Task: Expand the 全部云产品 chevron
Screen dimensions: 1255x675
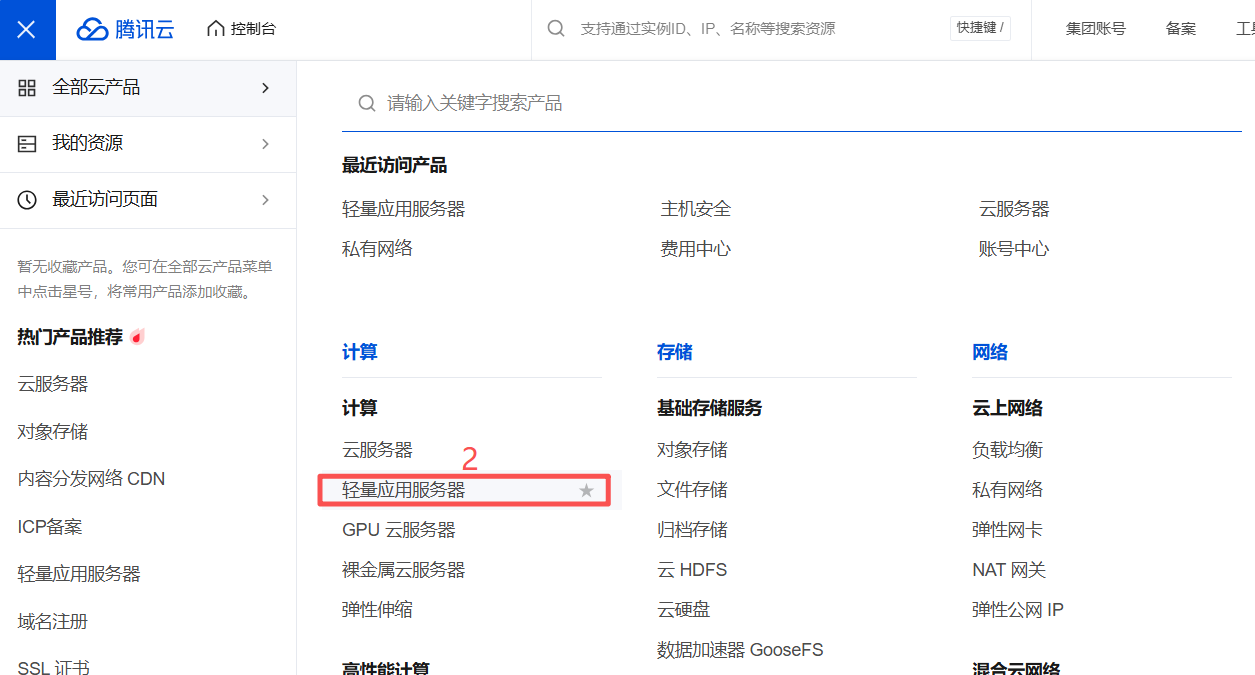Action: pos(265,88)
